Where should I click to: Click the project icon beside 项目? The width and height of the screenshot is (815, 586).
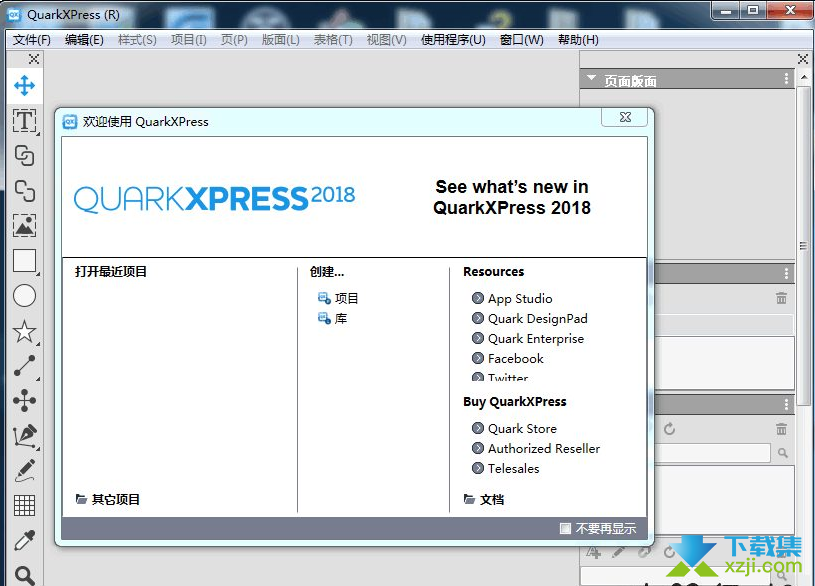point(324,298)
